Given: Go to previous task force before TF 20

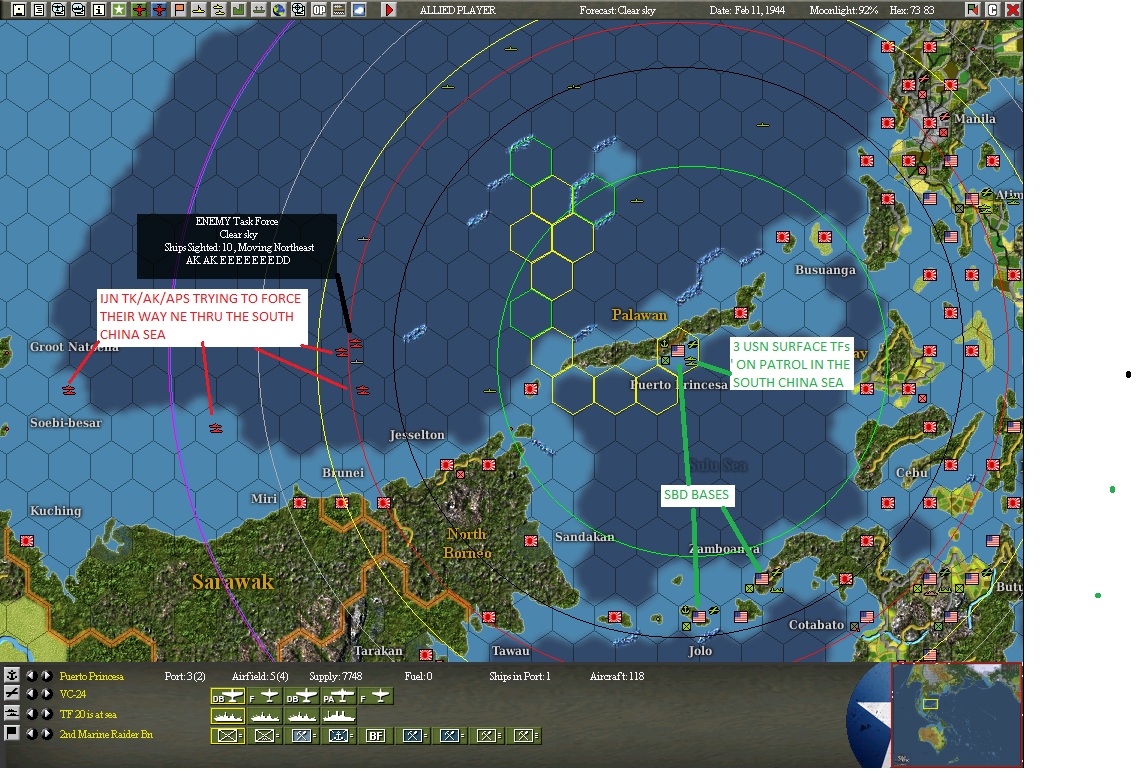Looking at the screenshot, I should [x=31, y=714].
